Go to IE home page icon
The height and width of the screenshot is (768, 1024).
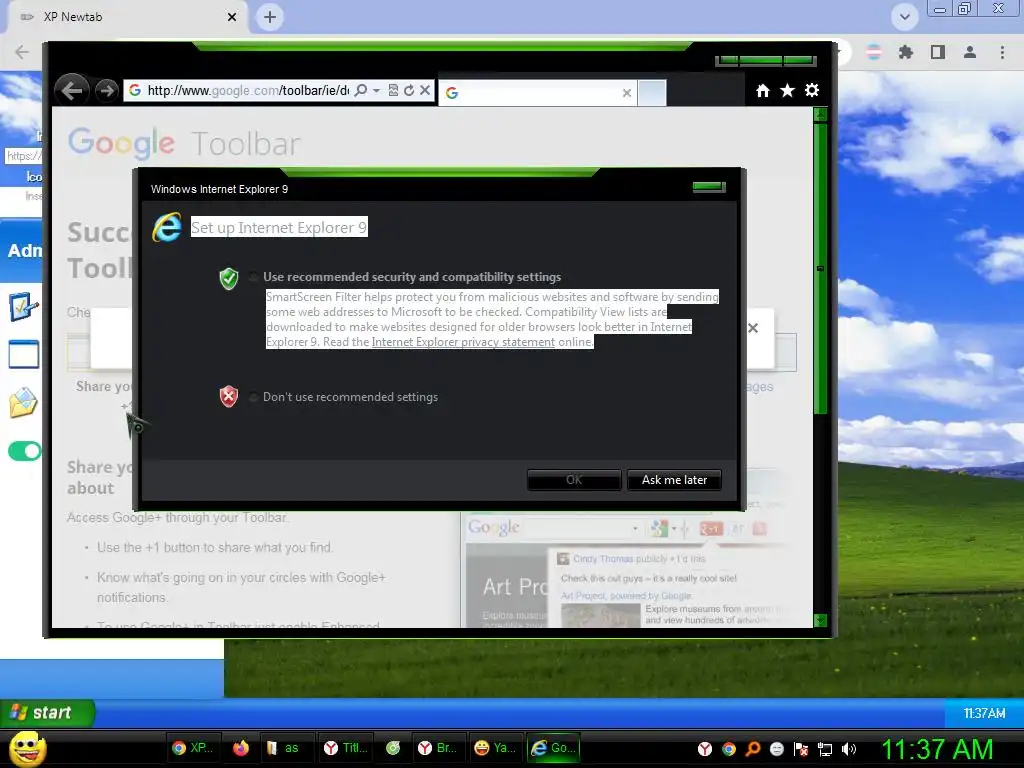[762, 91]
